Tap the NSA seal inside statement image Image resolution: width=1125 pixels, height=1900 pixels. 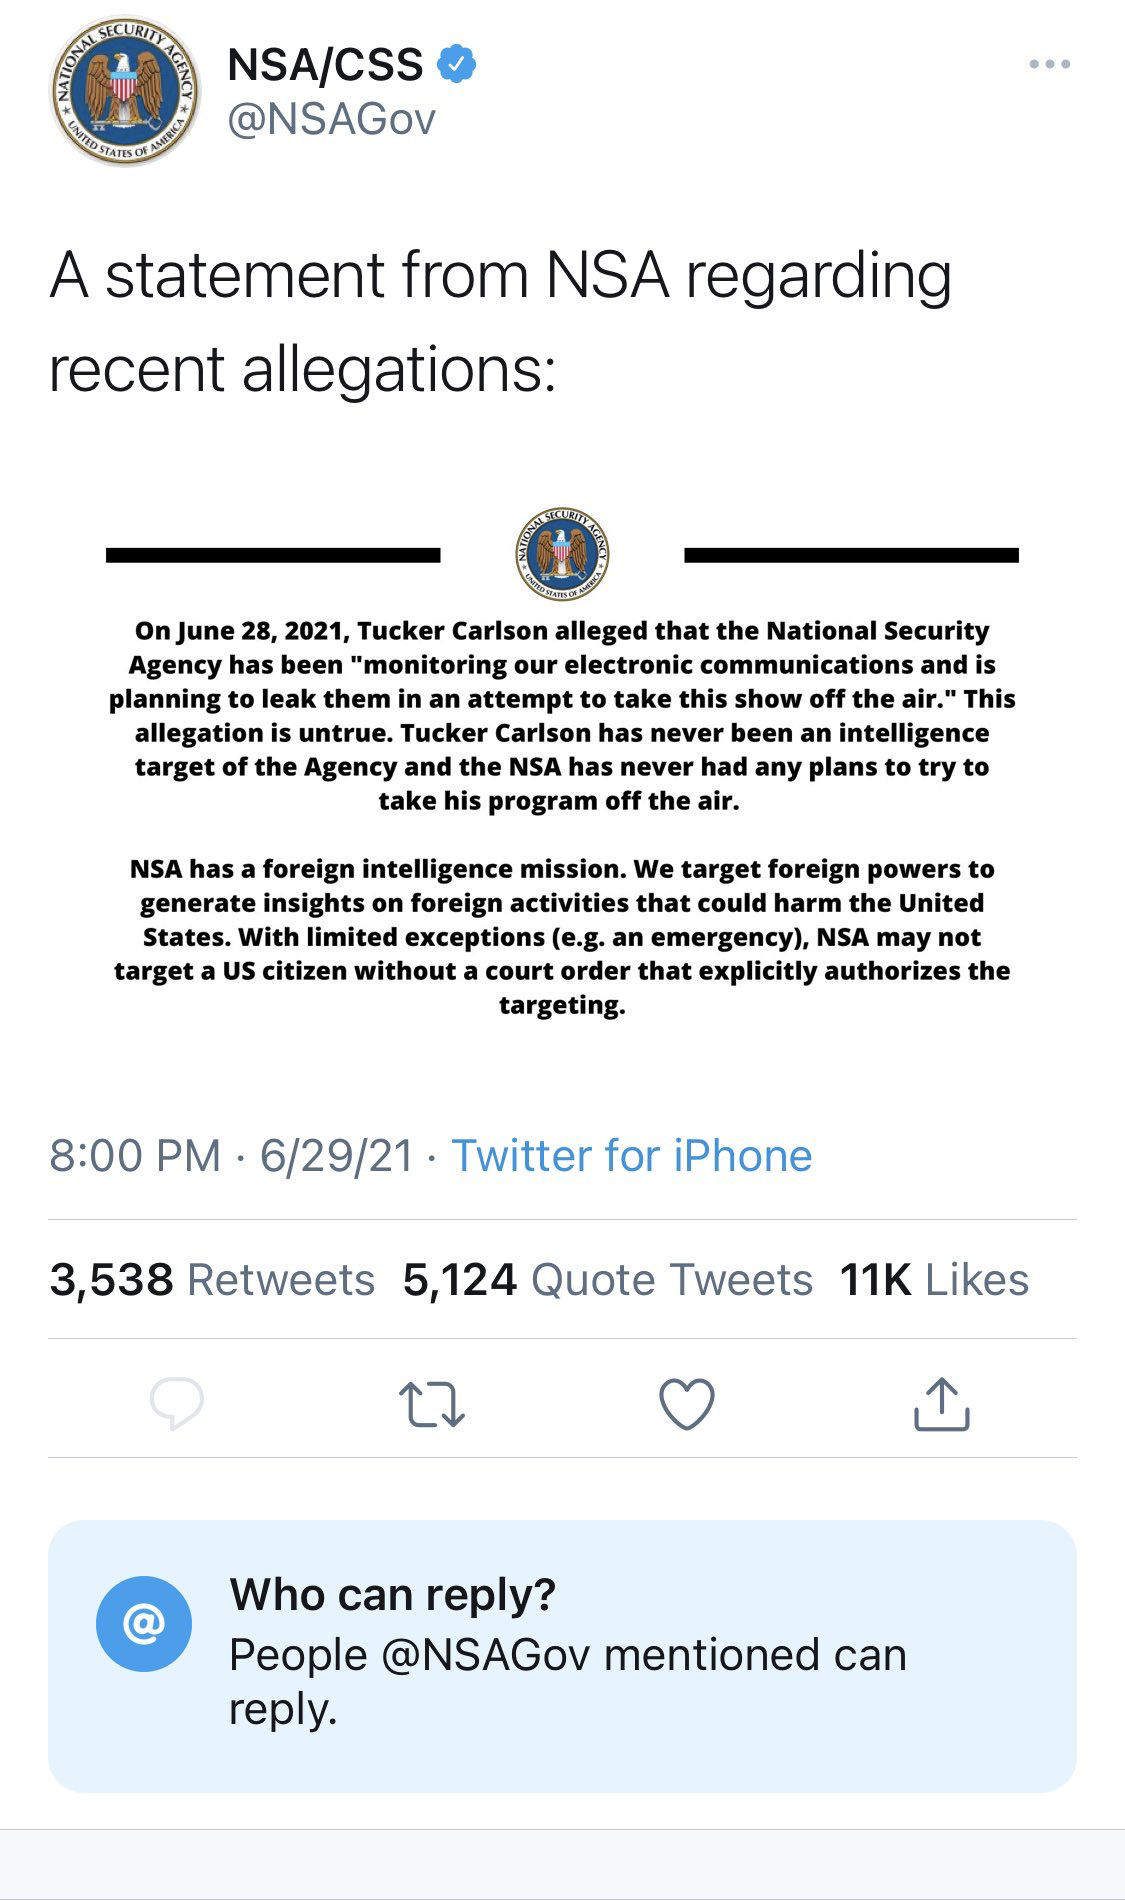(562, 554)
